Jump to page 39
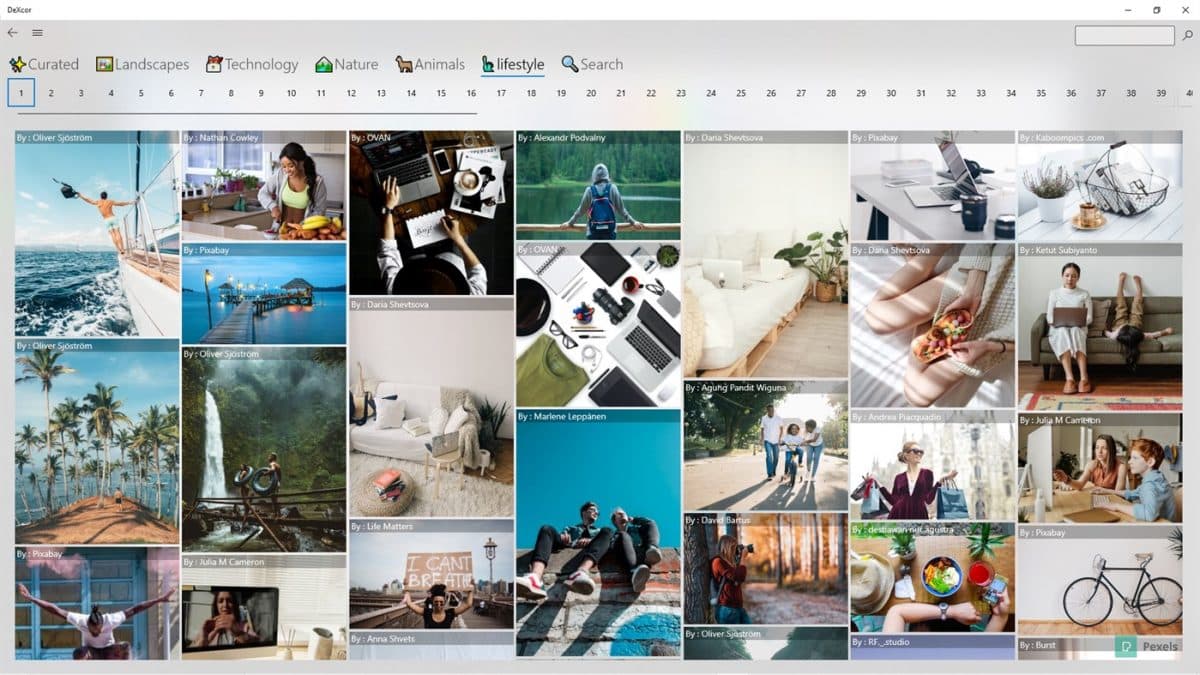 pyautogui.click(x=1160, y=92)
